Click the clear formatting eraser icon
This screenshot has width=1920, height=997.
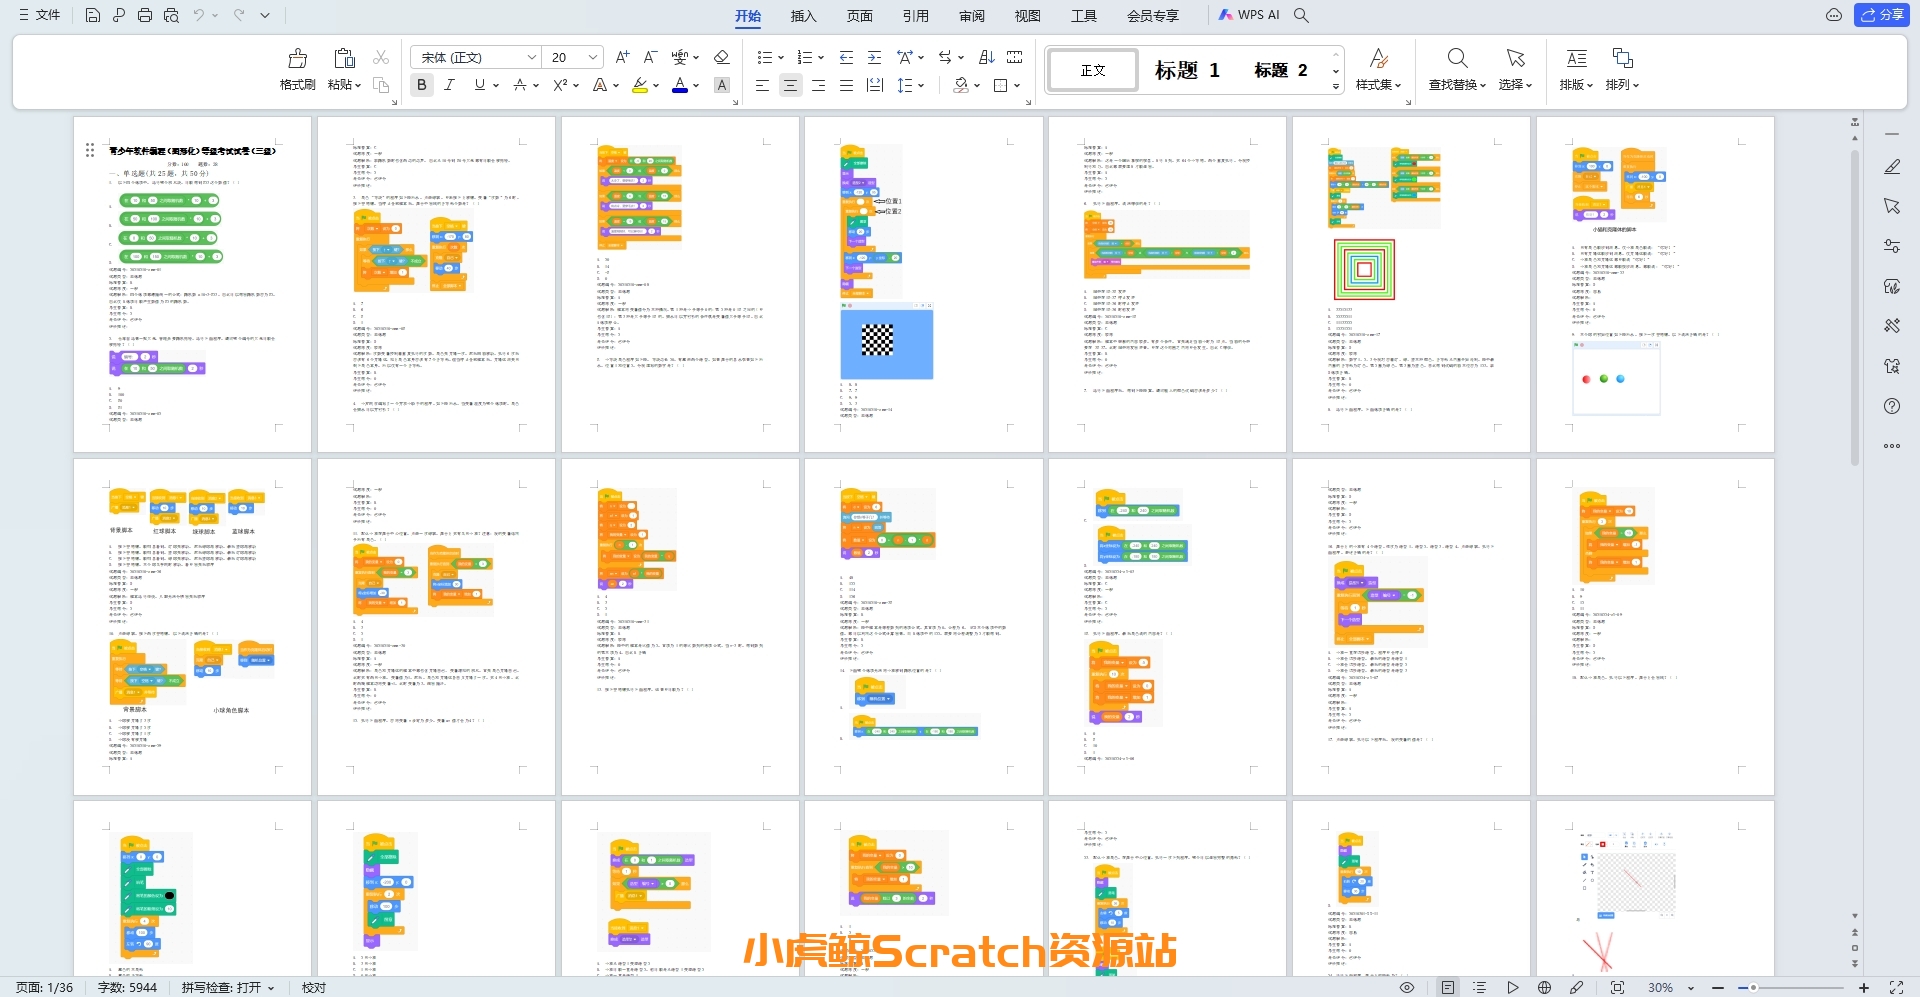(x=722, y=57)
